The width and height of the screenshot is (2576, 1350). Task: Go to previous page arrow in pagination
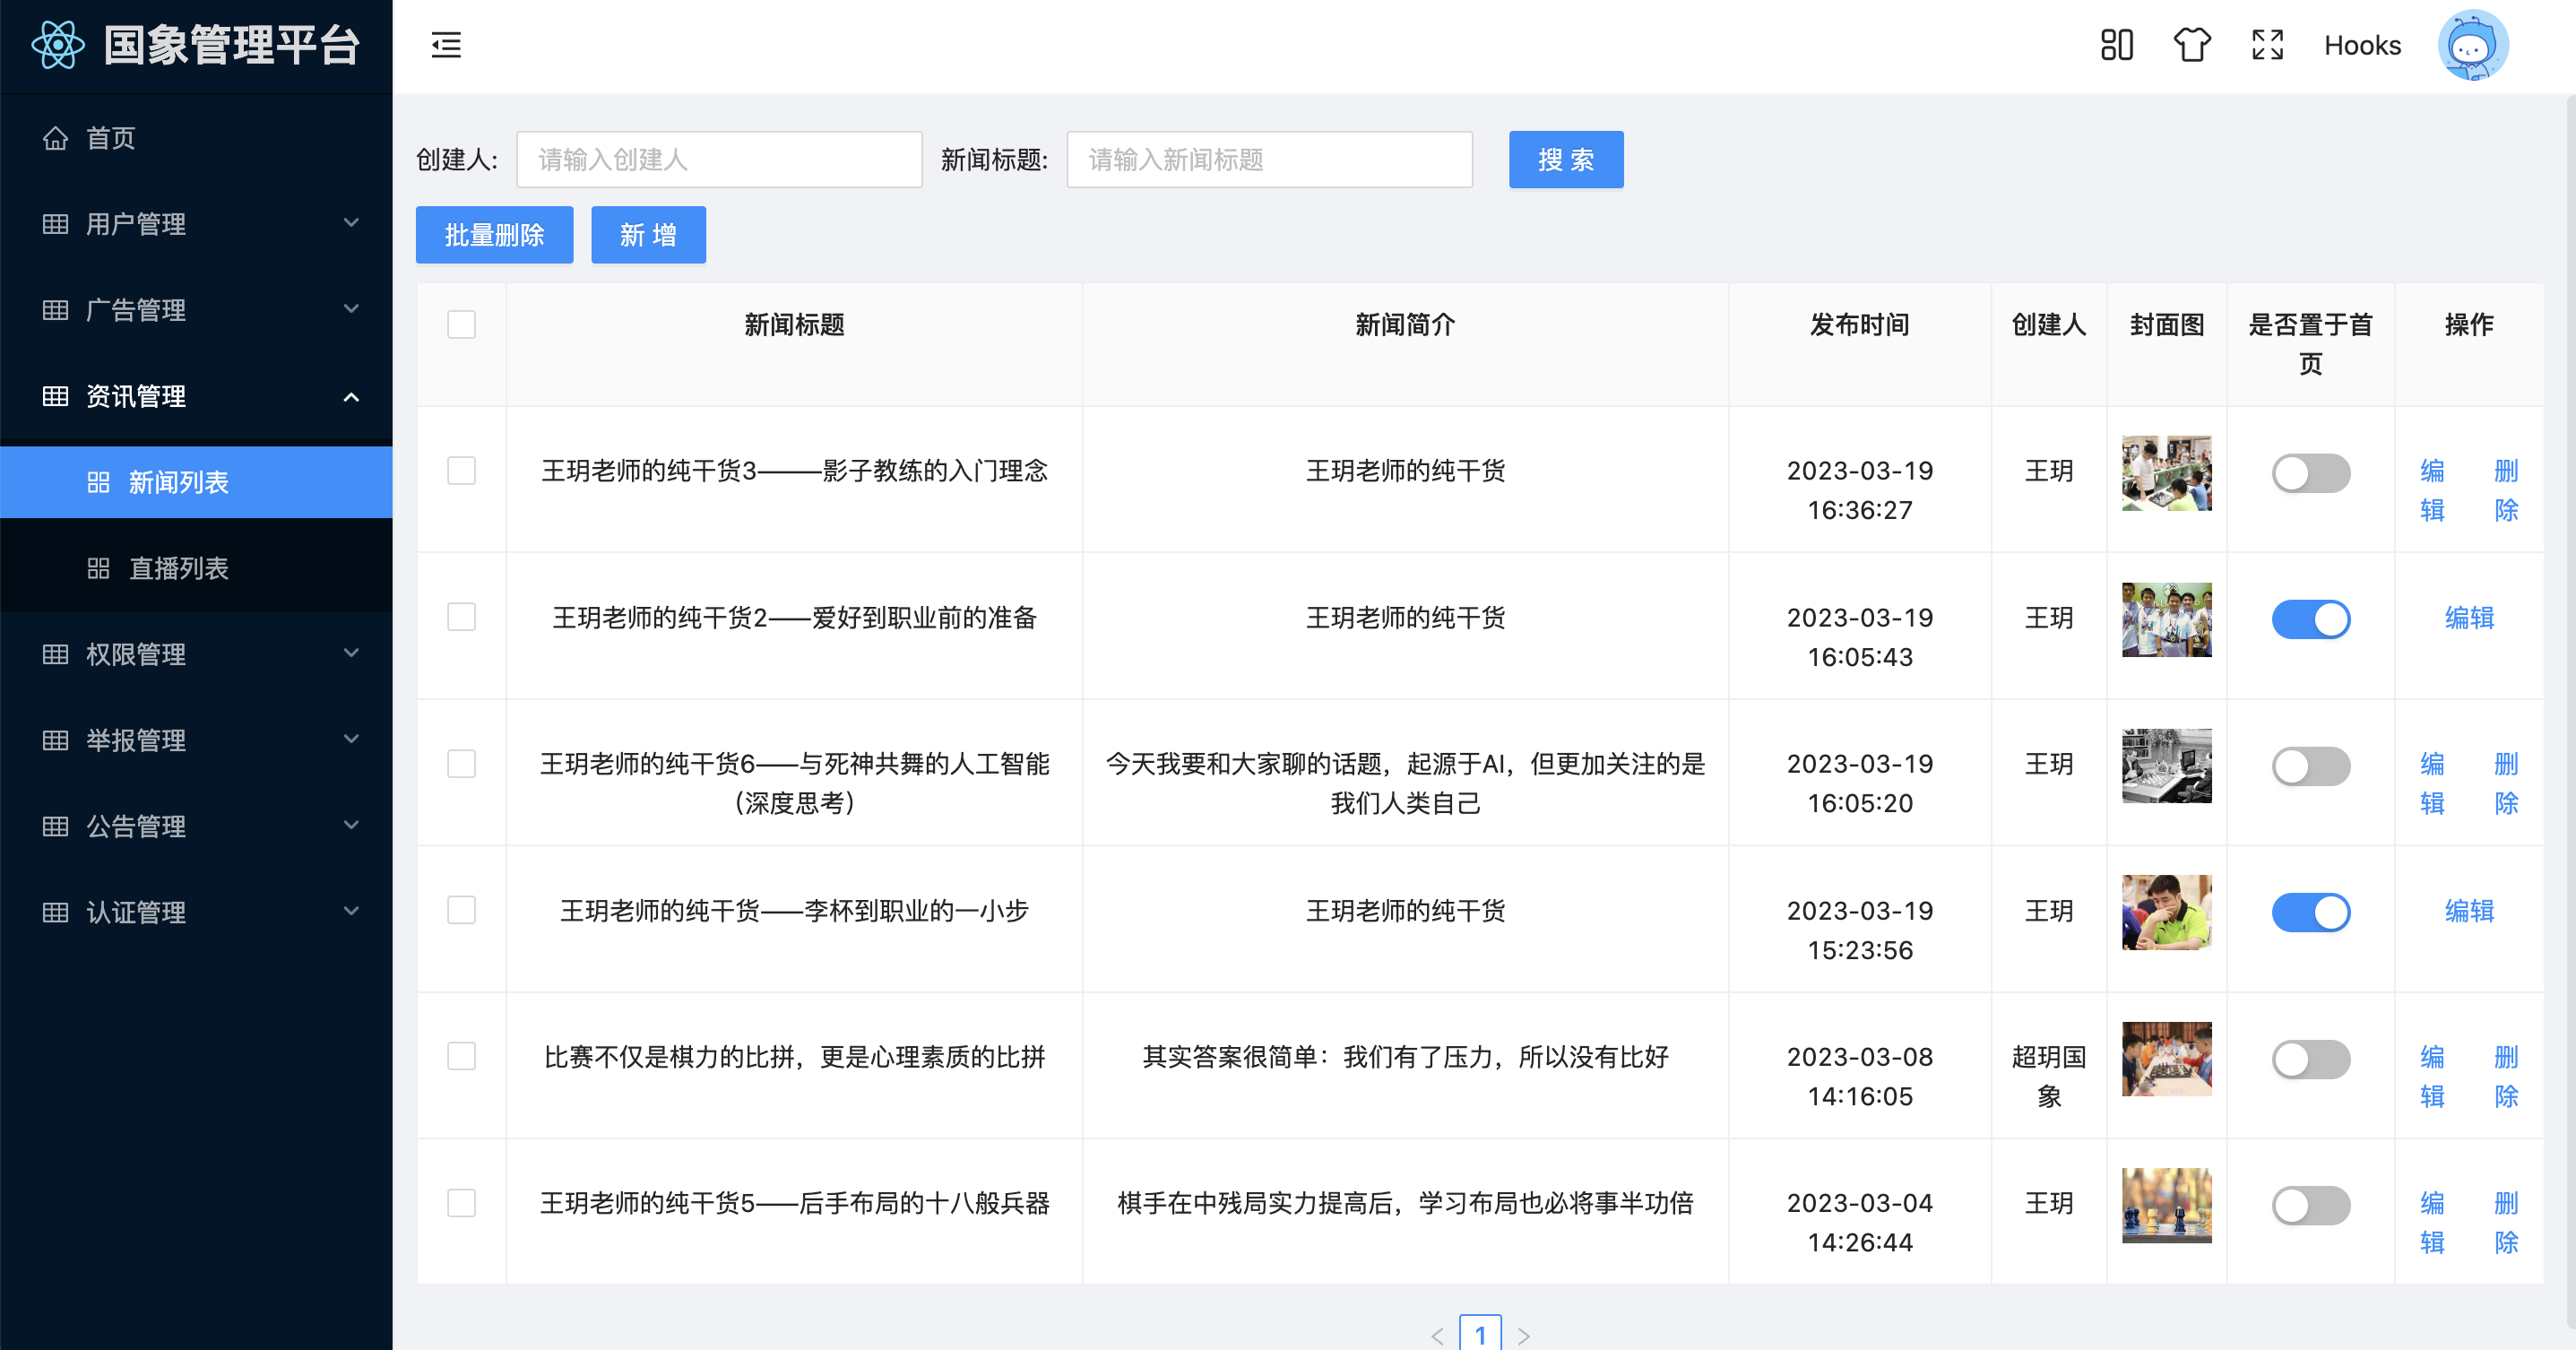pyautogui.click(x=1437, y=1335)
